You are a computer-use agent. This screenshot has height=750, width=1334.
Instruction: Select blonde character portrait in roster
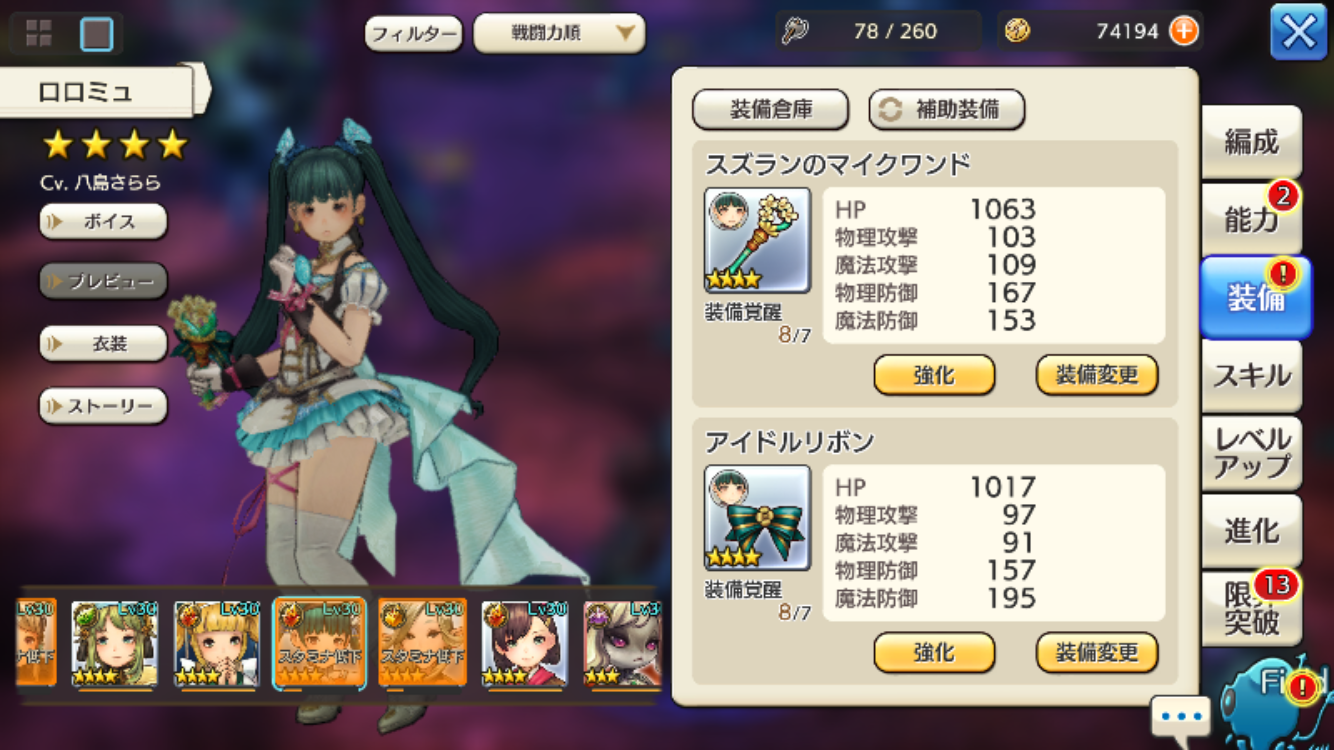pos(217,643)
